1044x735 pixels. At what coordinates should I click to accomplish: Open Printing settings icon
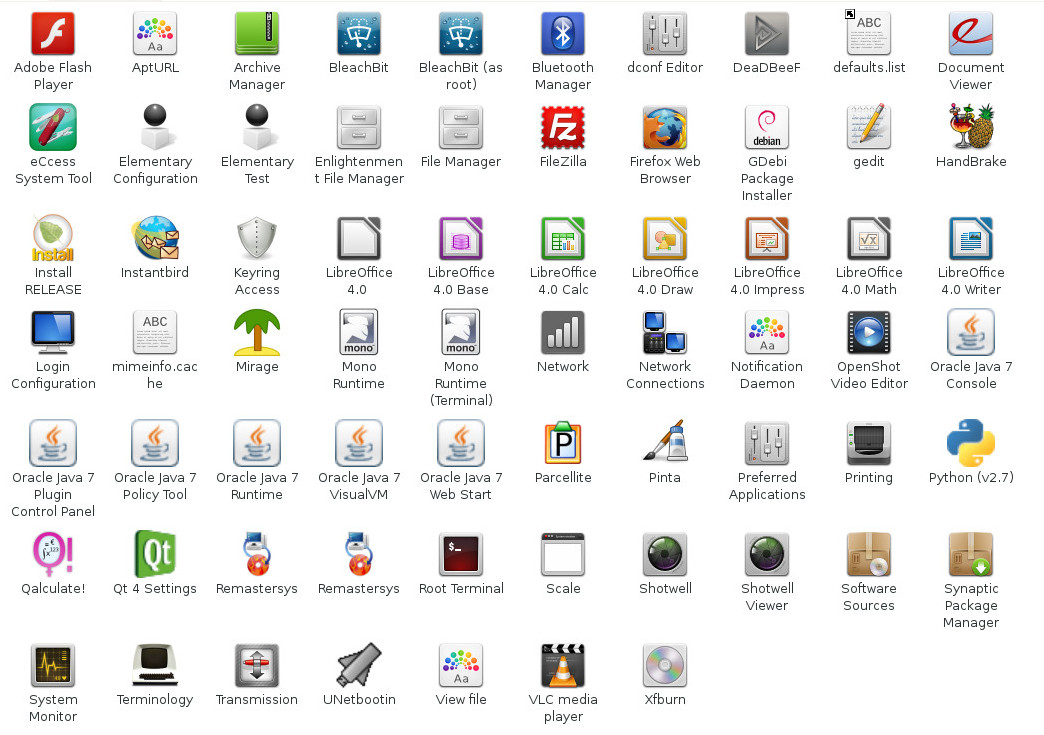(869, 443)
